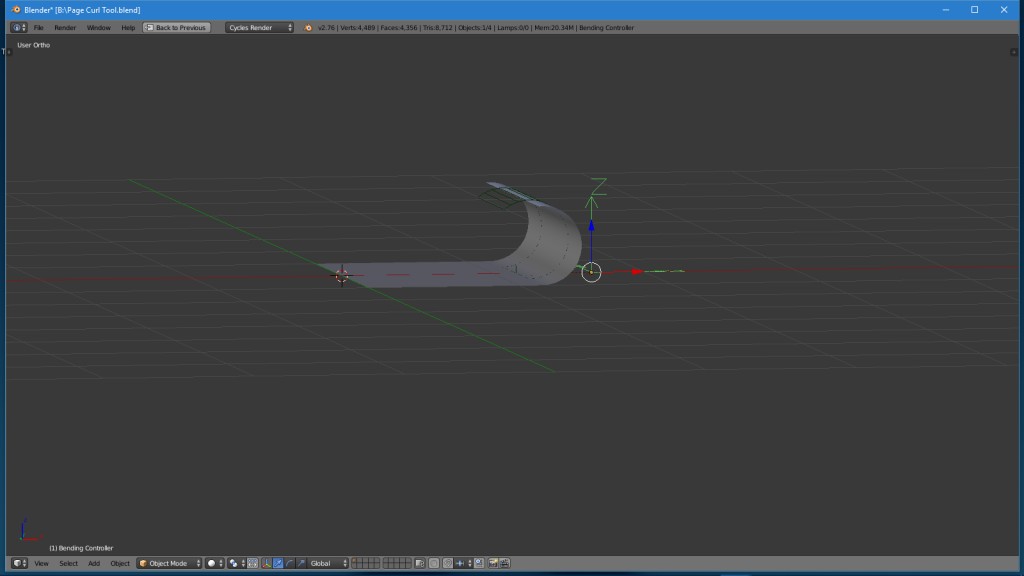This screenshot has height=576, width=1024.
Task: Open the Object Mode dropdown
Action: [x=168, y=562]
